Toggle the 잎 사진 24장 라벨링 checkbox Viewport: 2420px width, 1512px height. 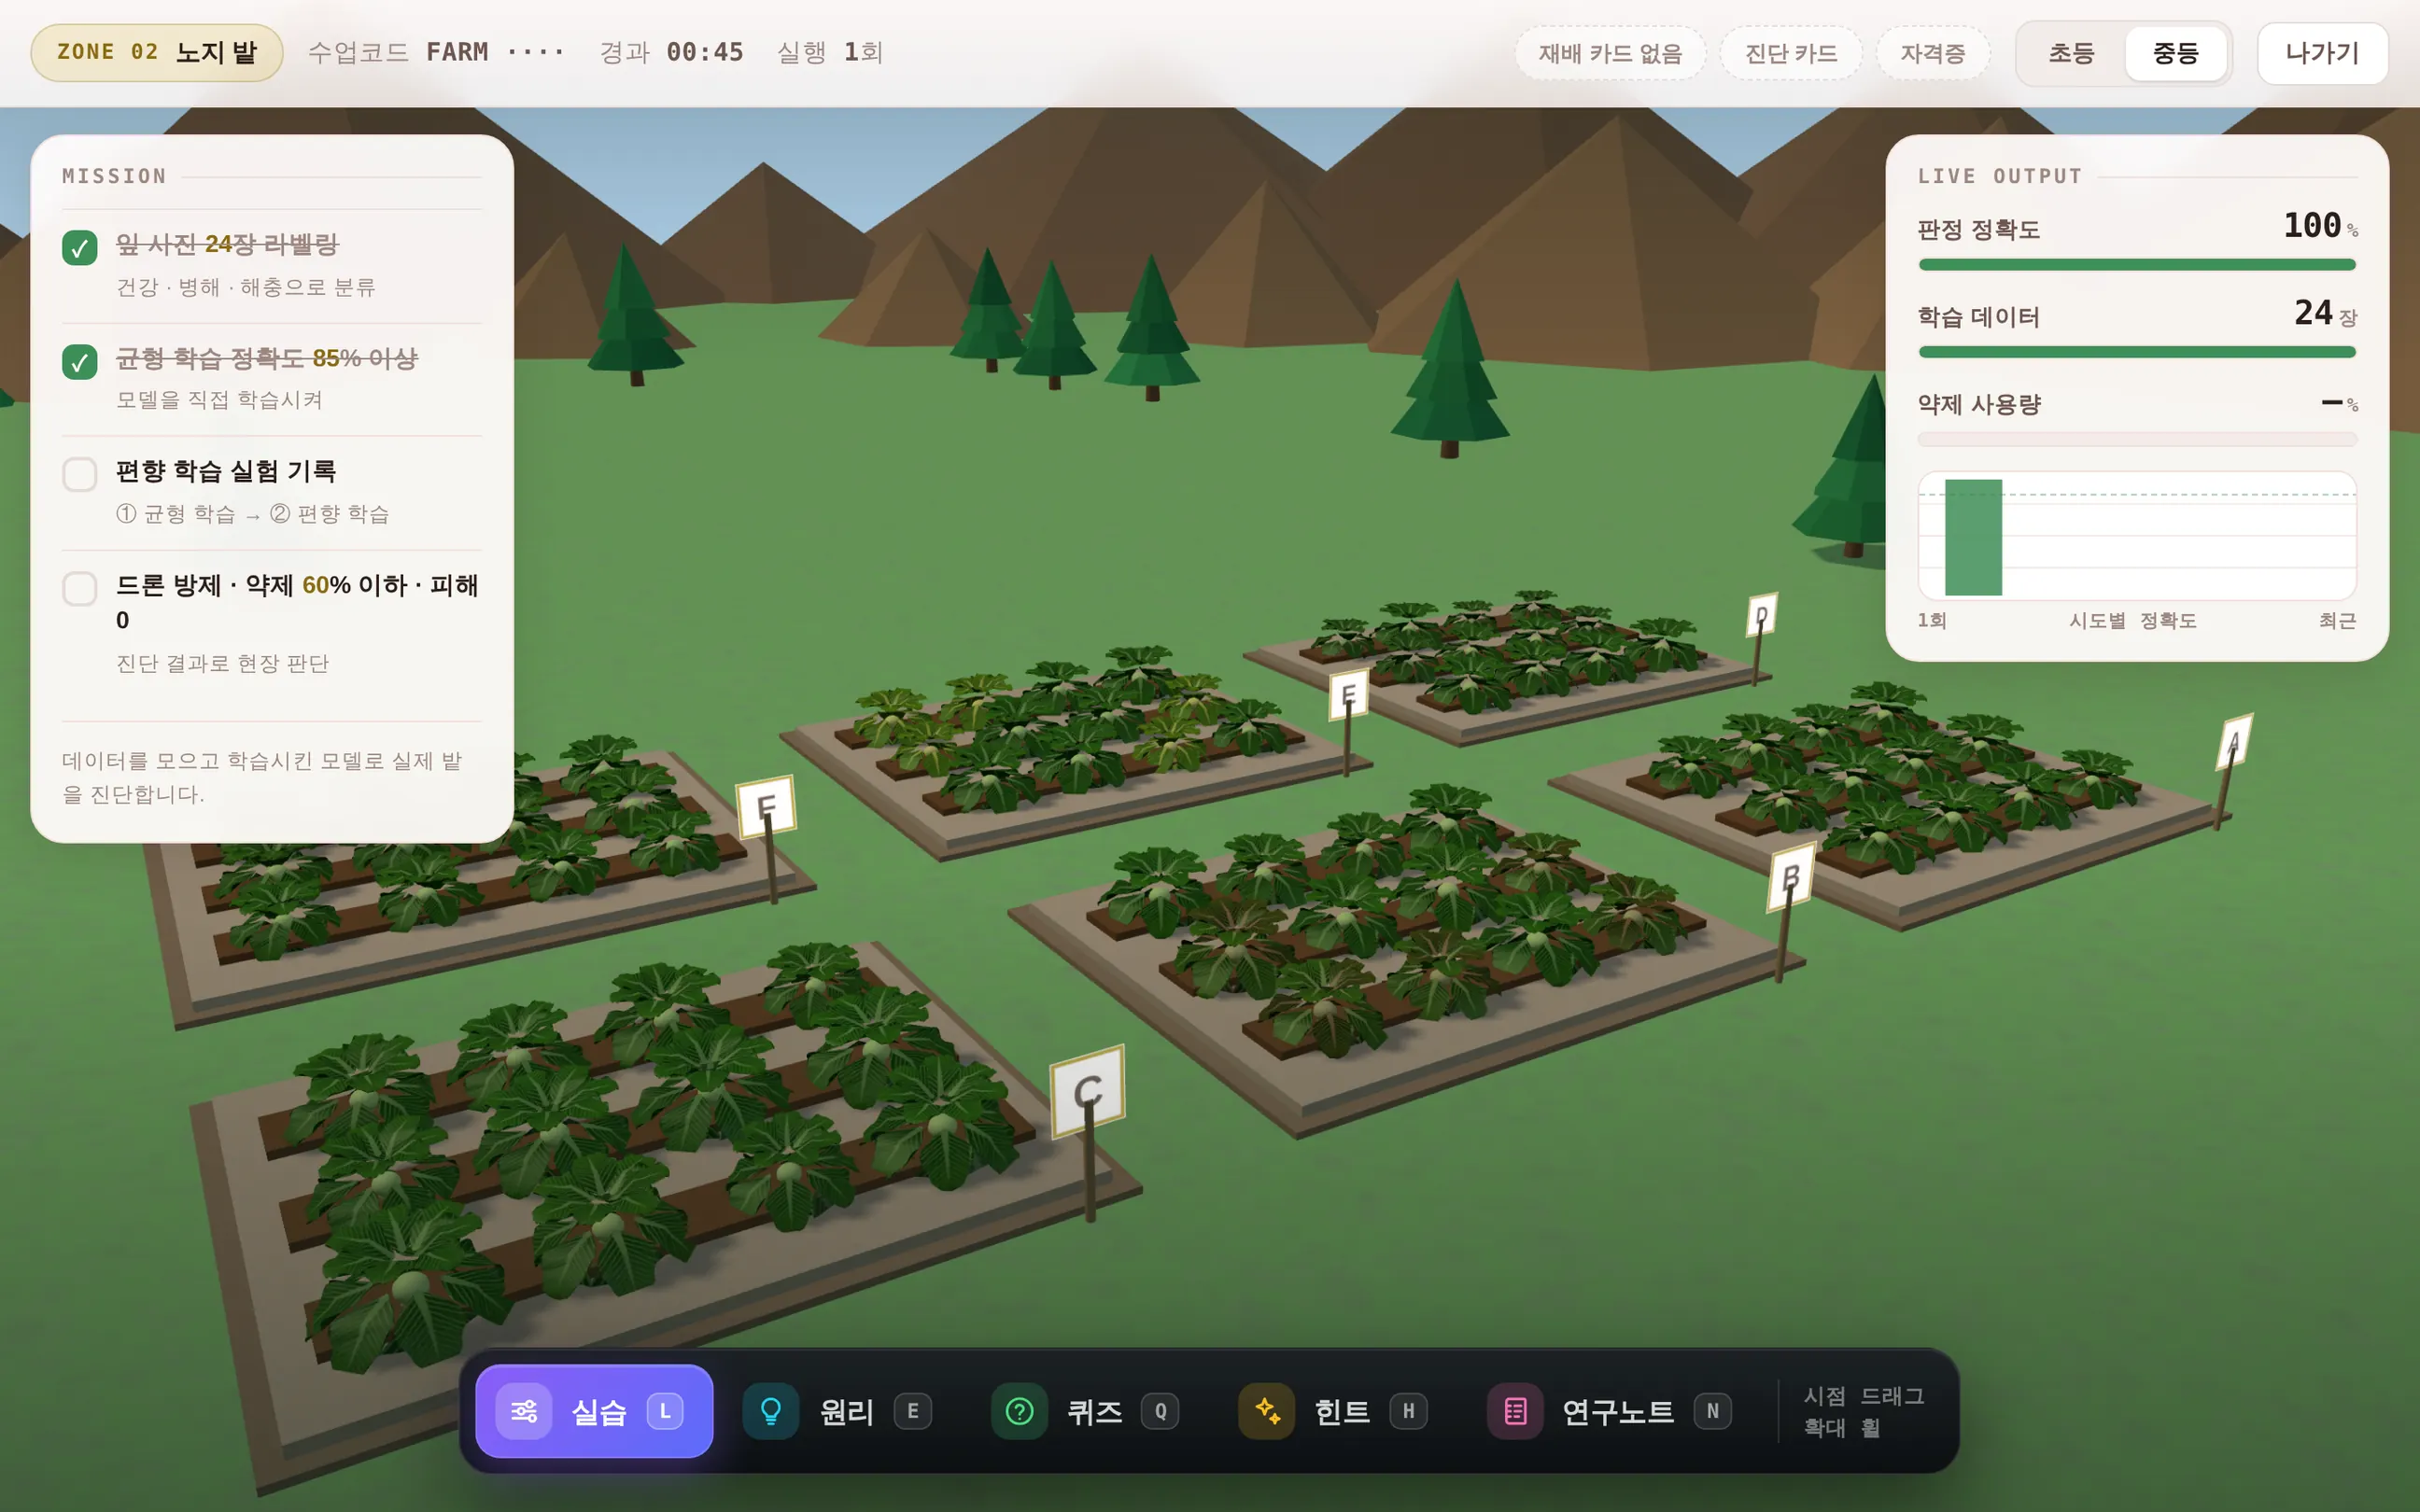coord(80,247)
